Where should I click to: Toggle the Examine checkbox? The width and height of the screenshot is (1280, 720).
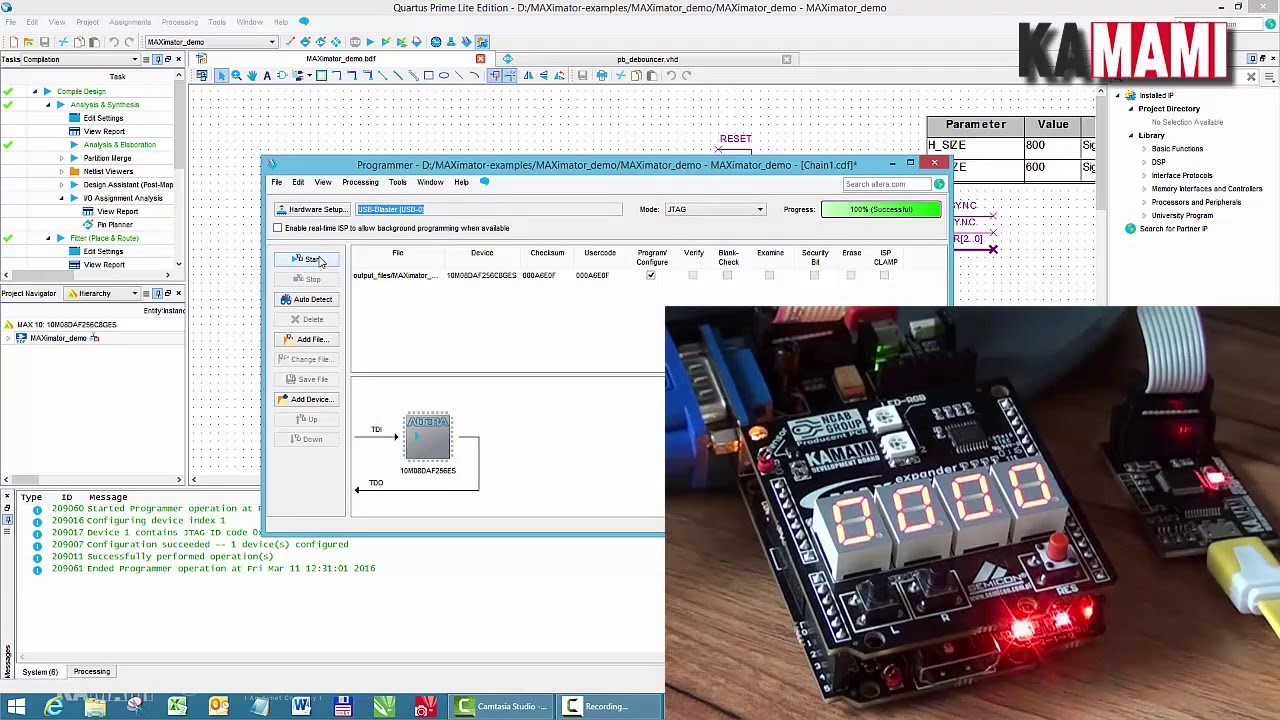tap(769, 275)
